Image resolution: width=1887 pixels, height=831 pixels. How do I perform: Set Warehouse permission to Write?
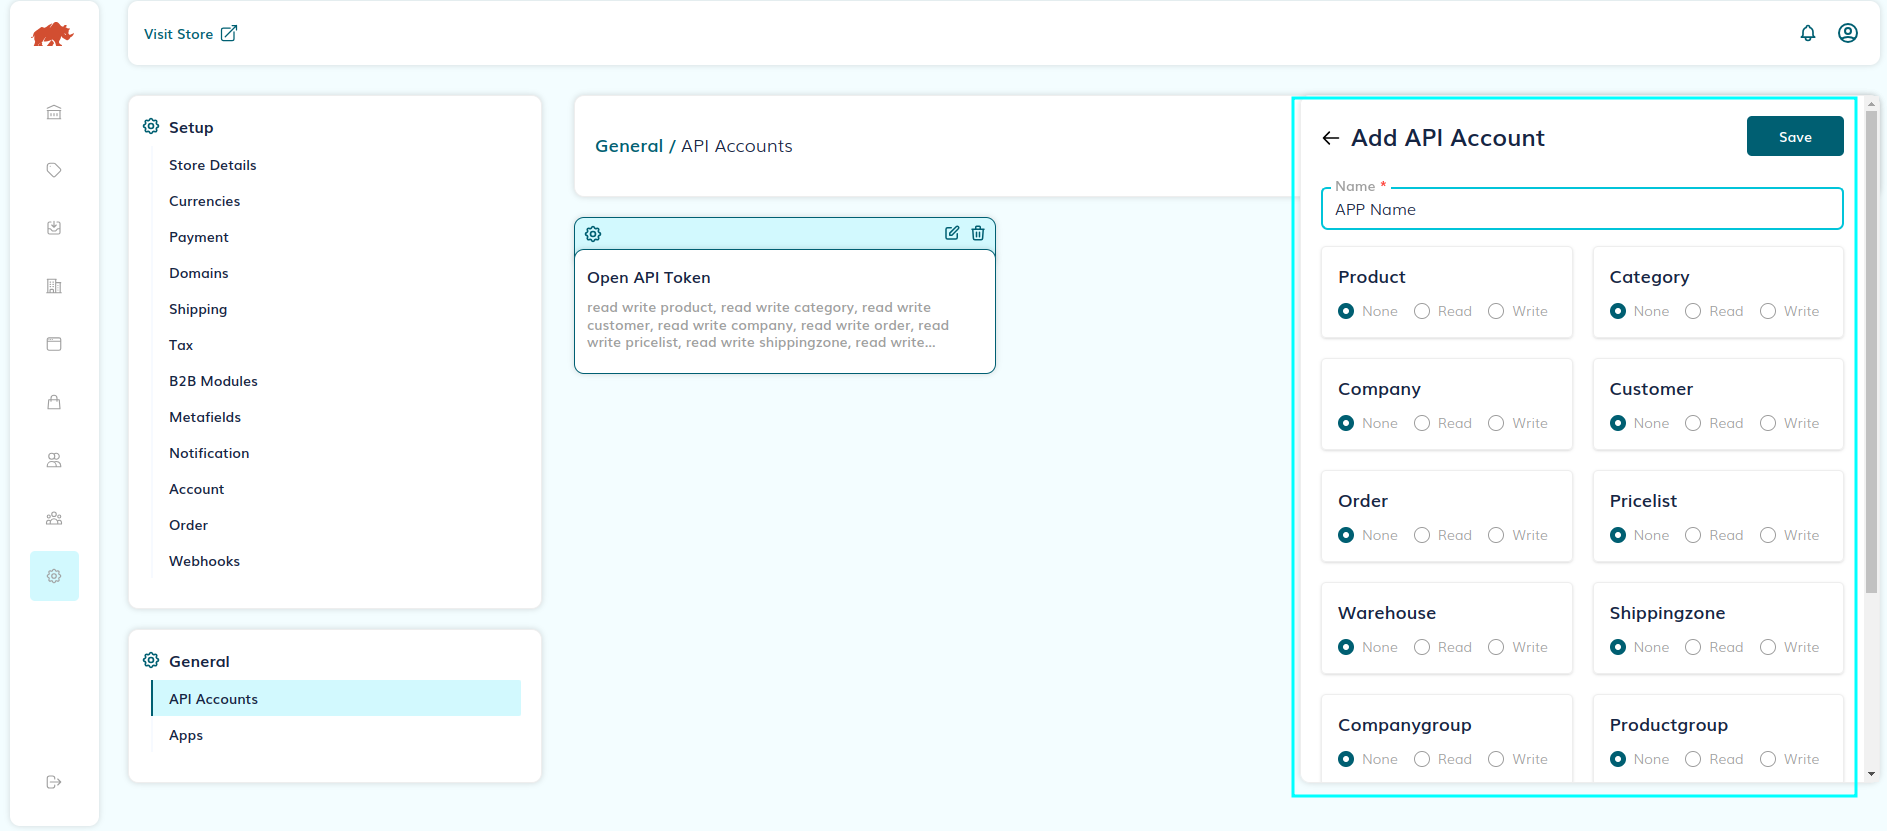[x=1496, y=647]
